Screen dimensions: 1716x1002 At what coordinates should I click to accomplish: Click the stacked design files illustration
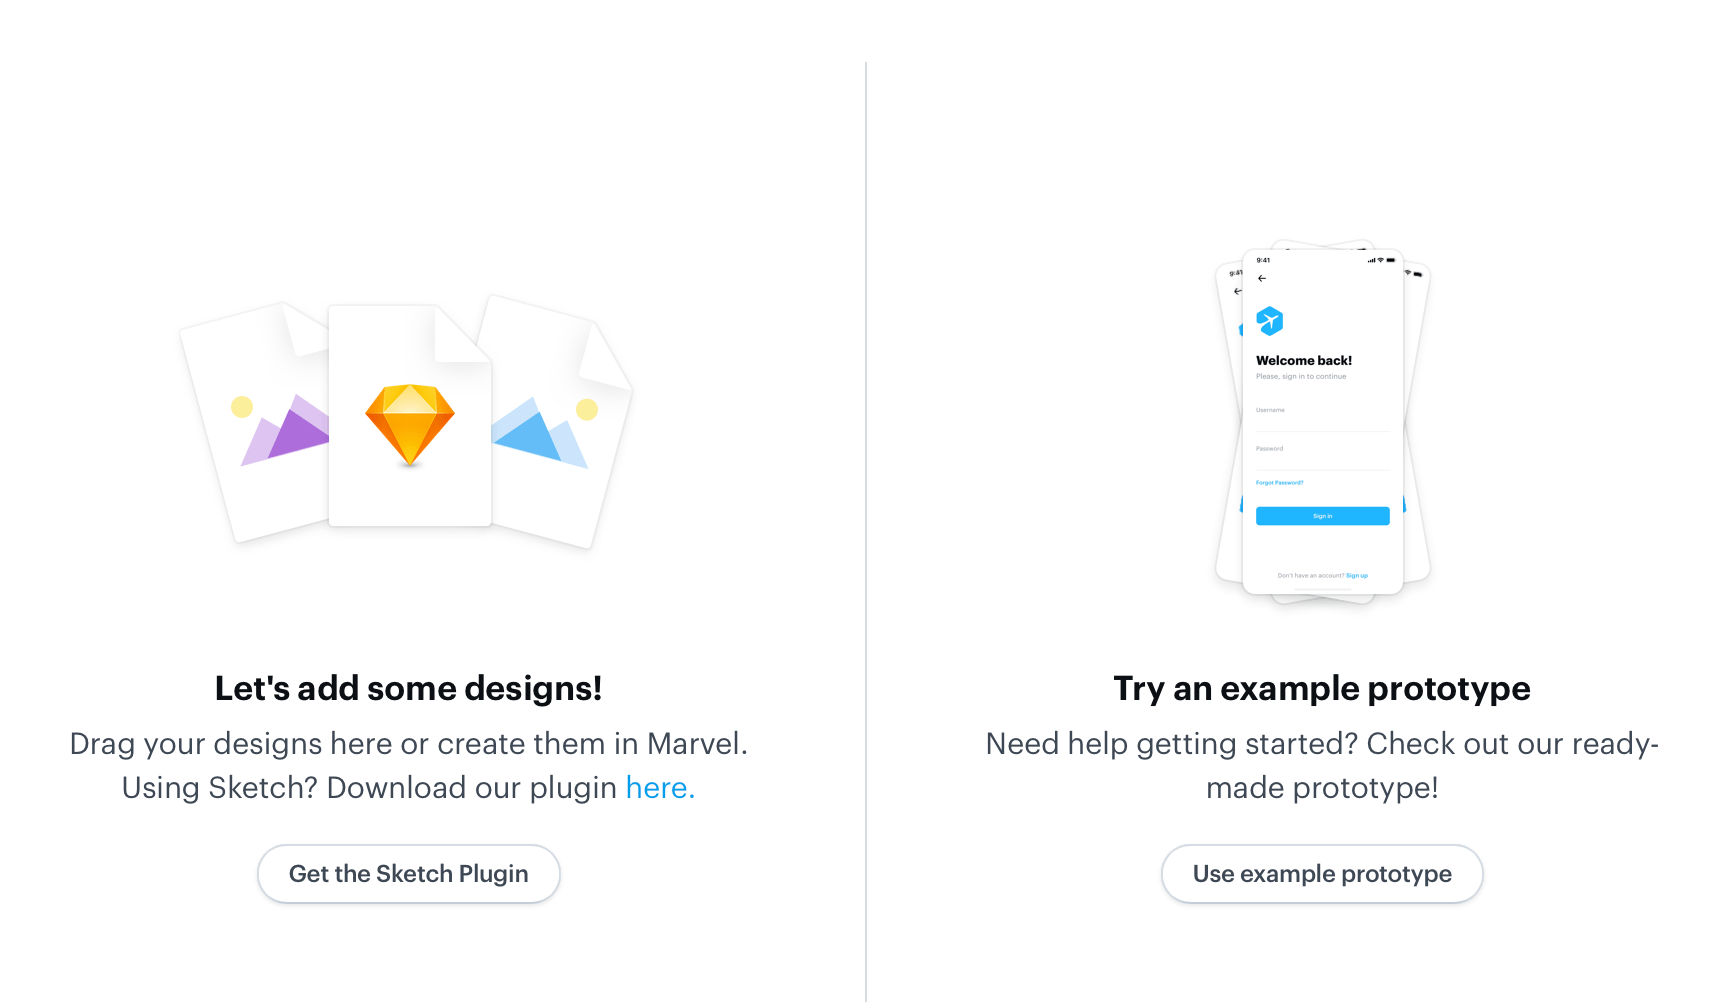point(408,420)
